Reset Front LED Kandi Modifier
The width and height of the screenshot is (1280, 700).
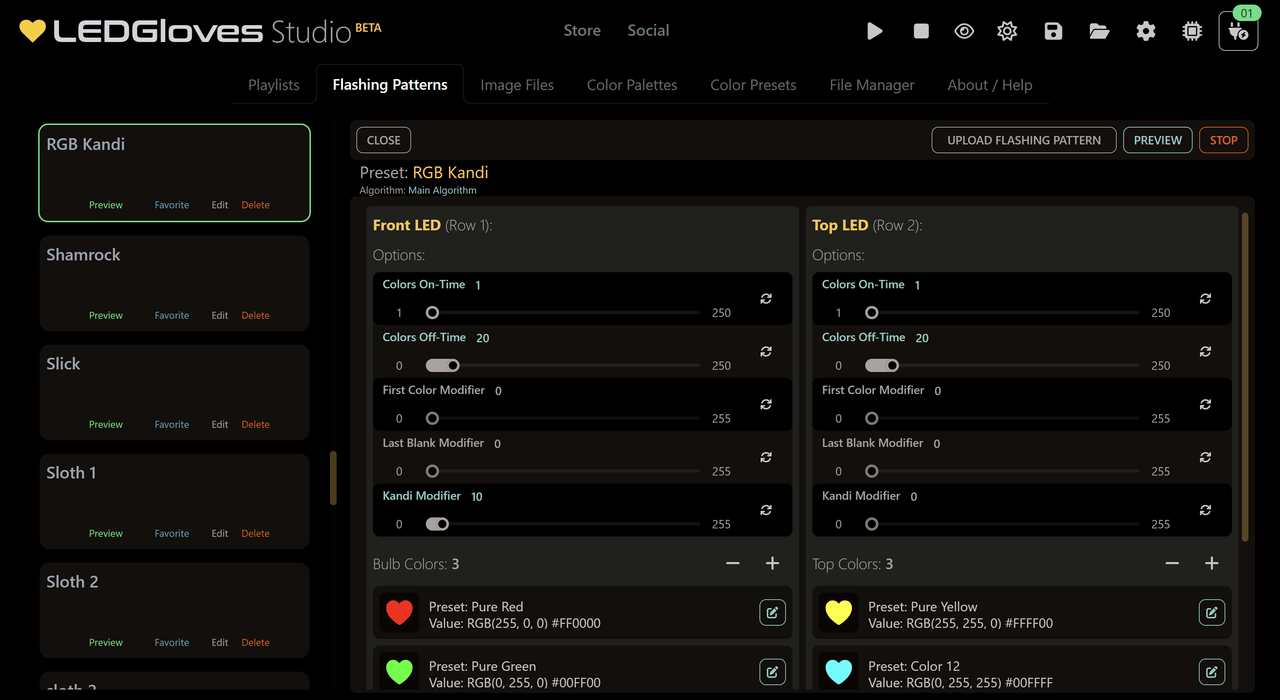(766, 510)
